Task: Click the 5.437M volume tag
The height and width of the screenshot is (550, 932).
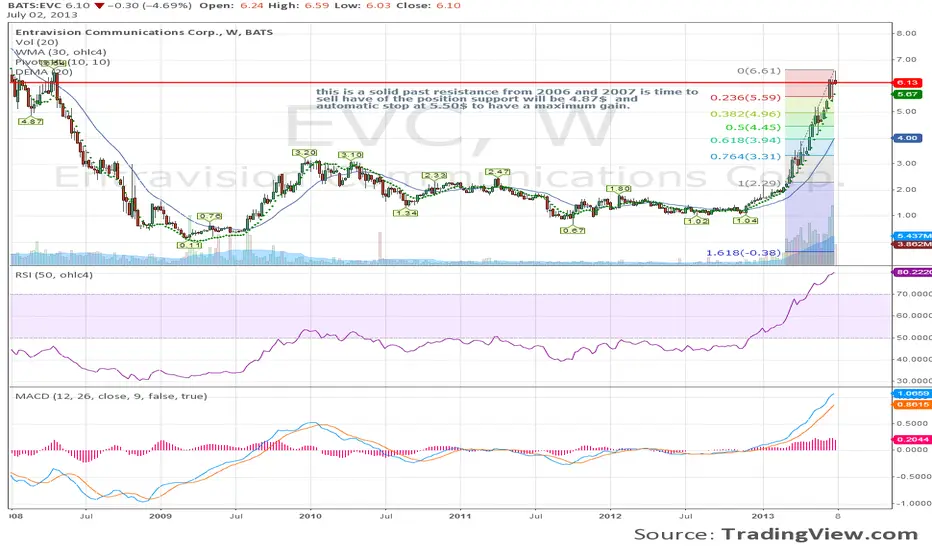Action: click(912, 236)
